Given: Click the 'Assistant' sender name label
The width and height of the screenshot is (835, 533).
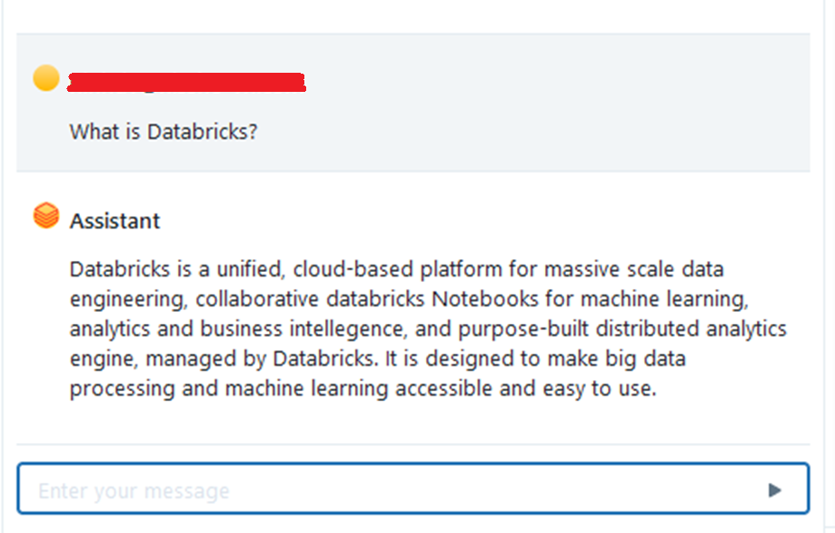Looking at the screenshot, I should (x=115, y=221).
